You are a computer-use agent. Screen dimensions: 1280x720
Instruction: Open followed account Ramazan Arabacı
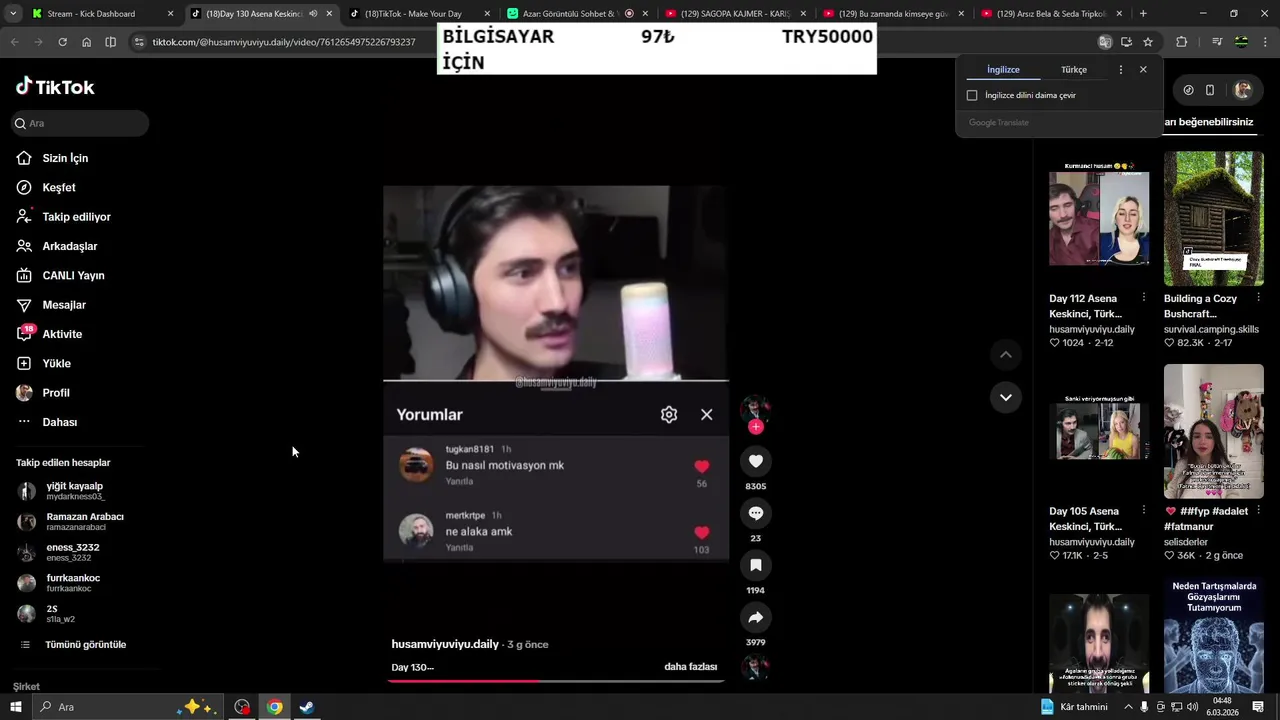70,521
